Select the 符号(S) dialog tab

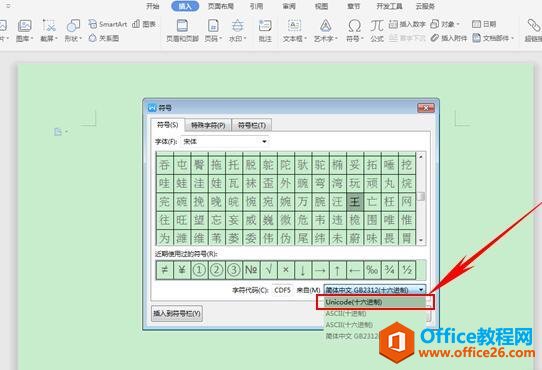coord(168,125)
